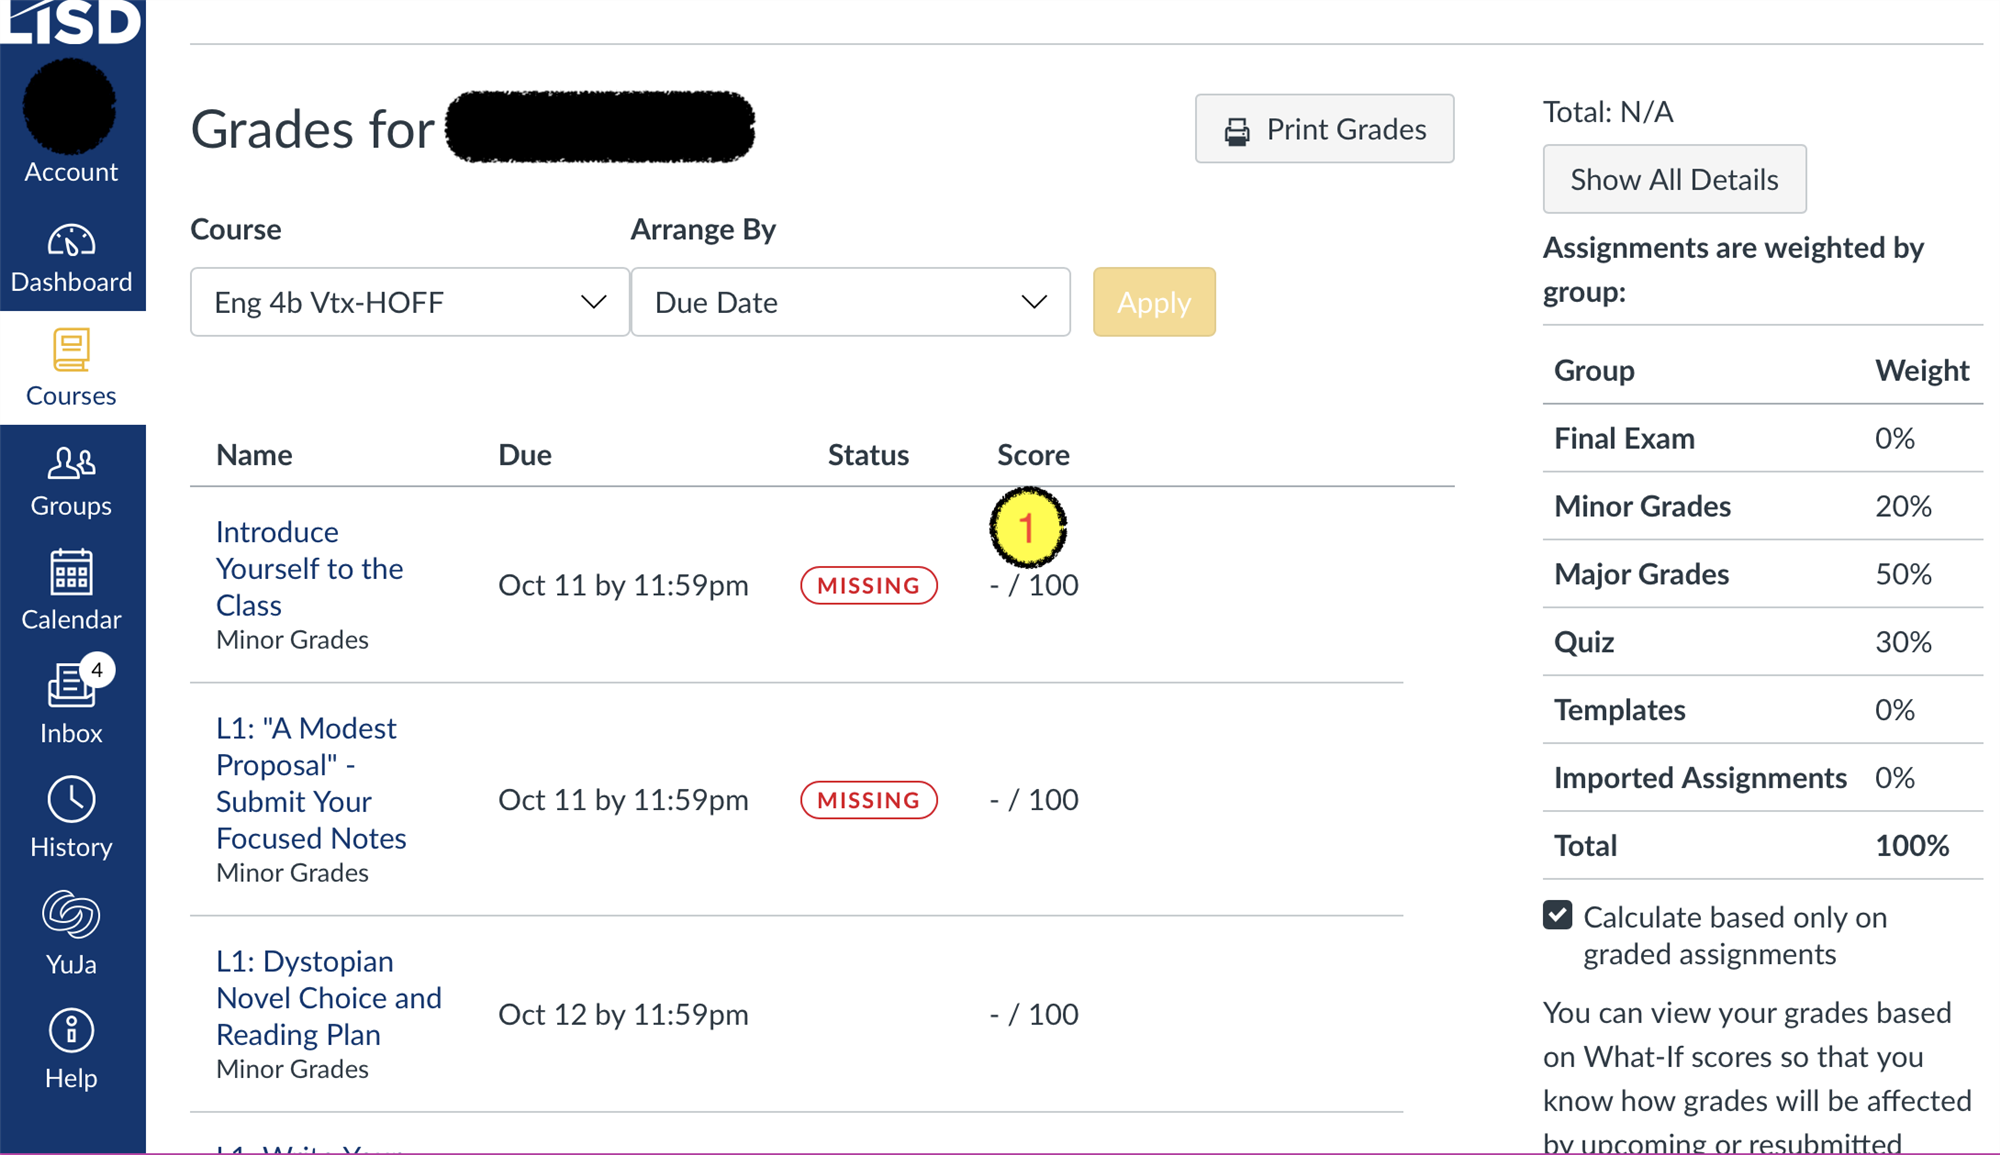Click the Minor Grades 20% weight row
The height and width of the screenshot is (1155, 2000).
pyautogui.click(x=1763, y=506)
